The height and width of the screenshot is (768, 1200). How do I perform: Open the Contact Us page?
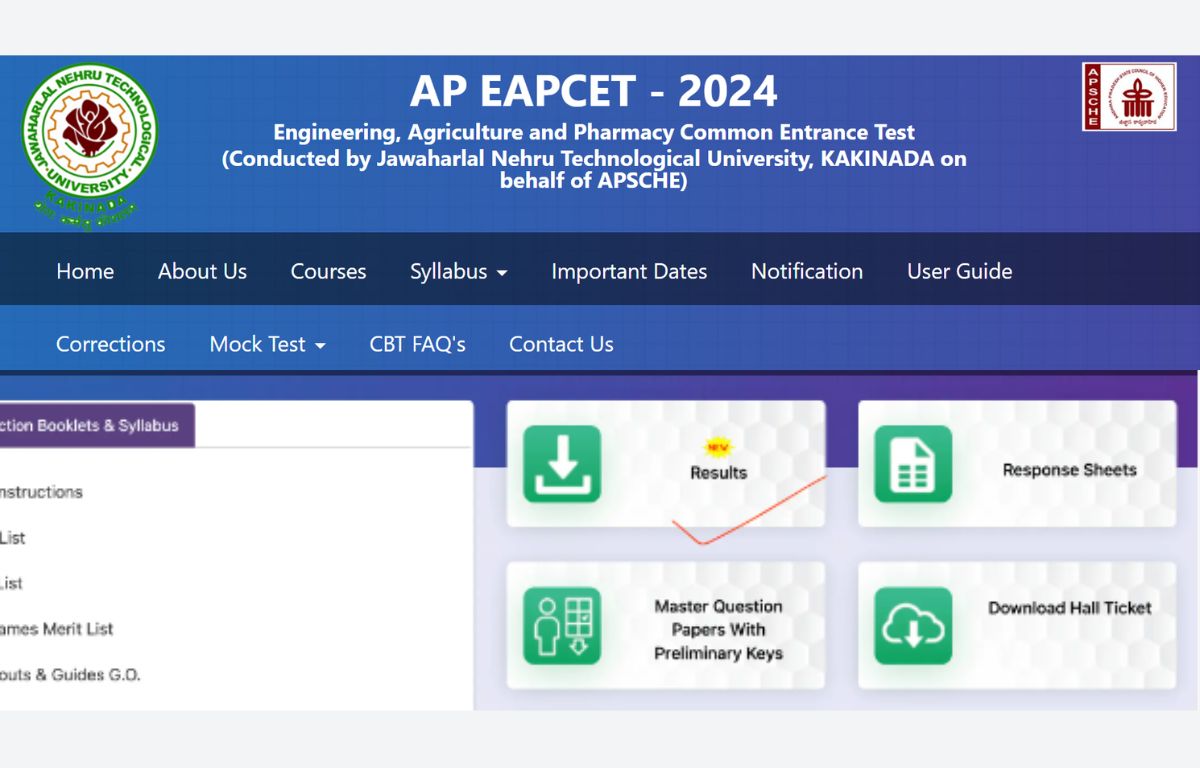tap(561, 344)
